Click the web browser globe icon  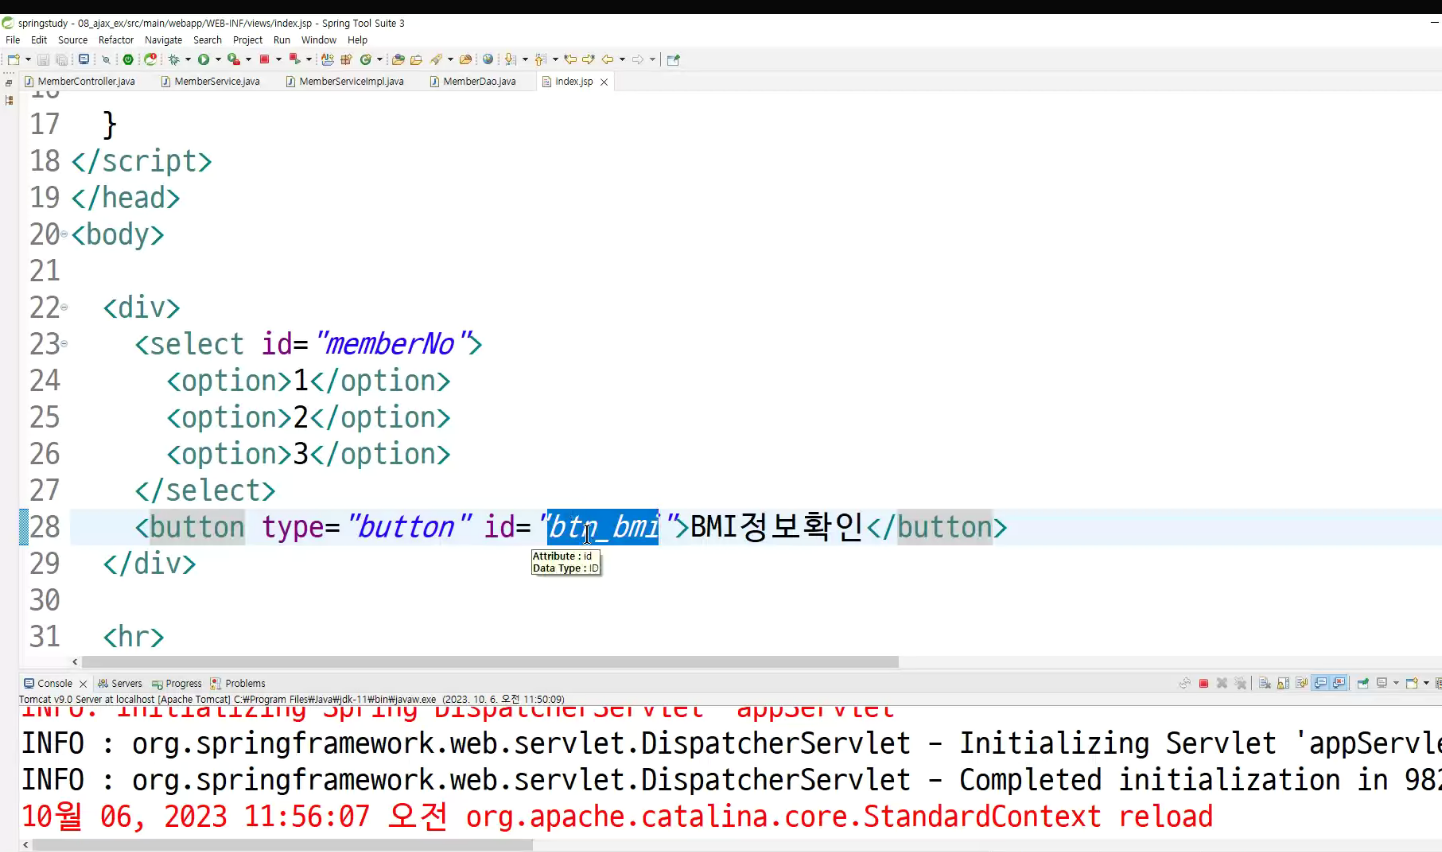point(488,60)
